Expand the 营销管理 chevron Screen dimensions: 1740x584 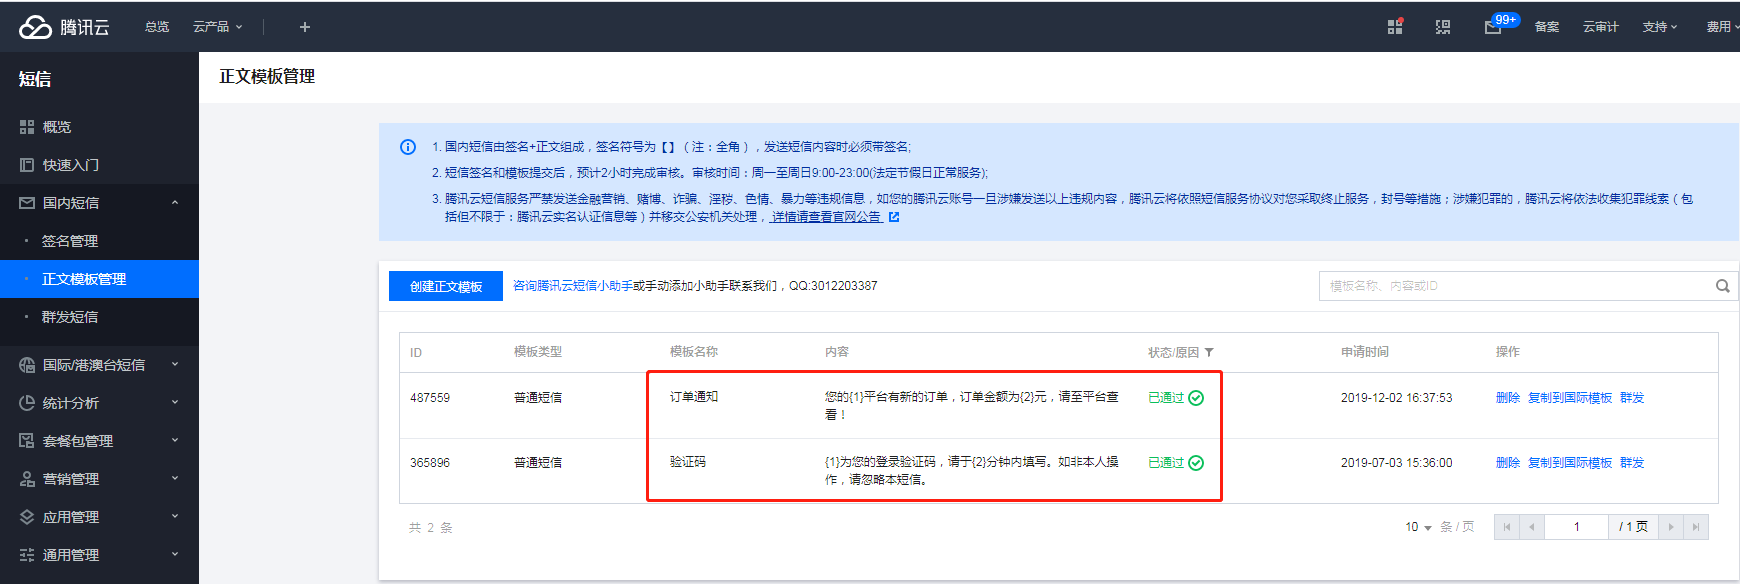tap(175, 479)
